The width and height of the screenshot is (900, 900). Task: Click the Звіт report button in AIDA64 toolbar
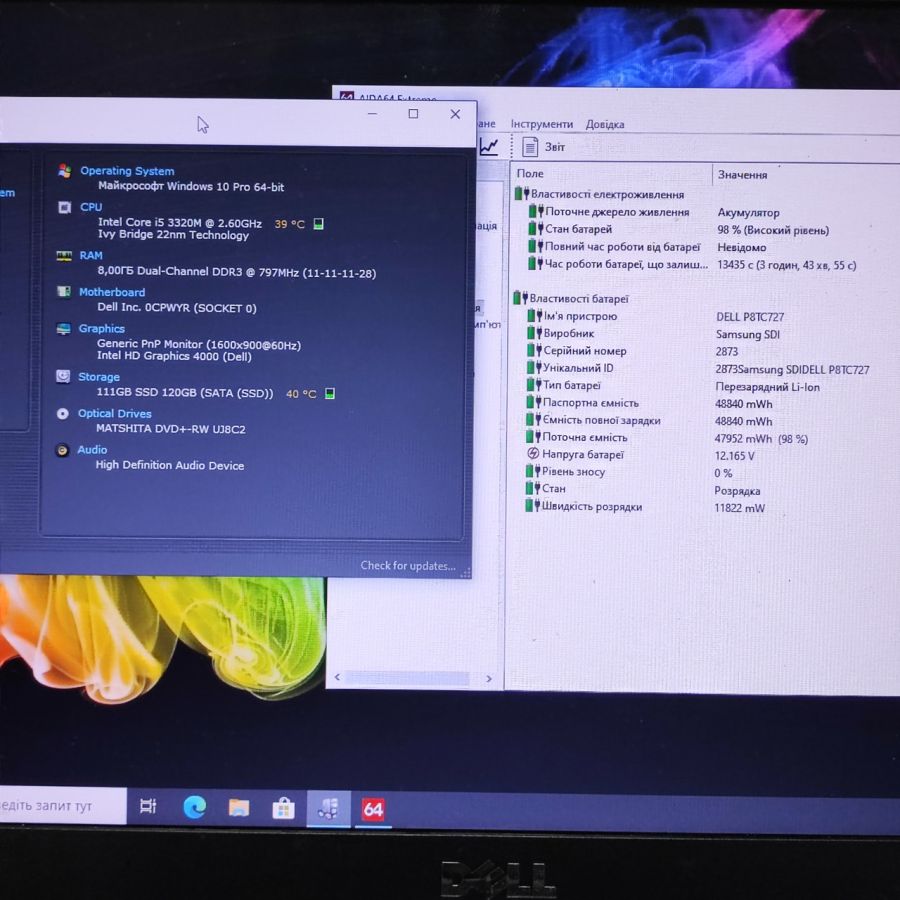[543, 147]
